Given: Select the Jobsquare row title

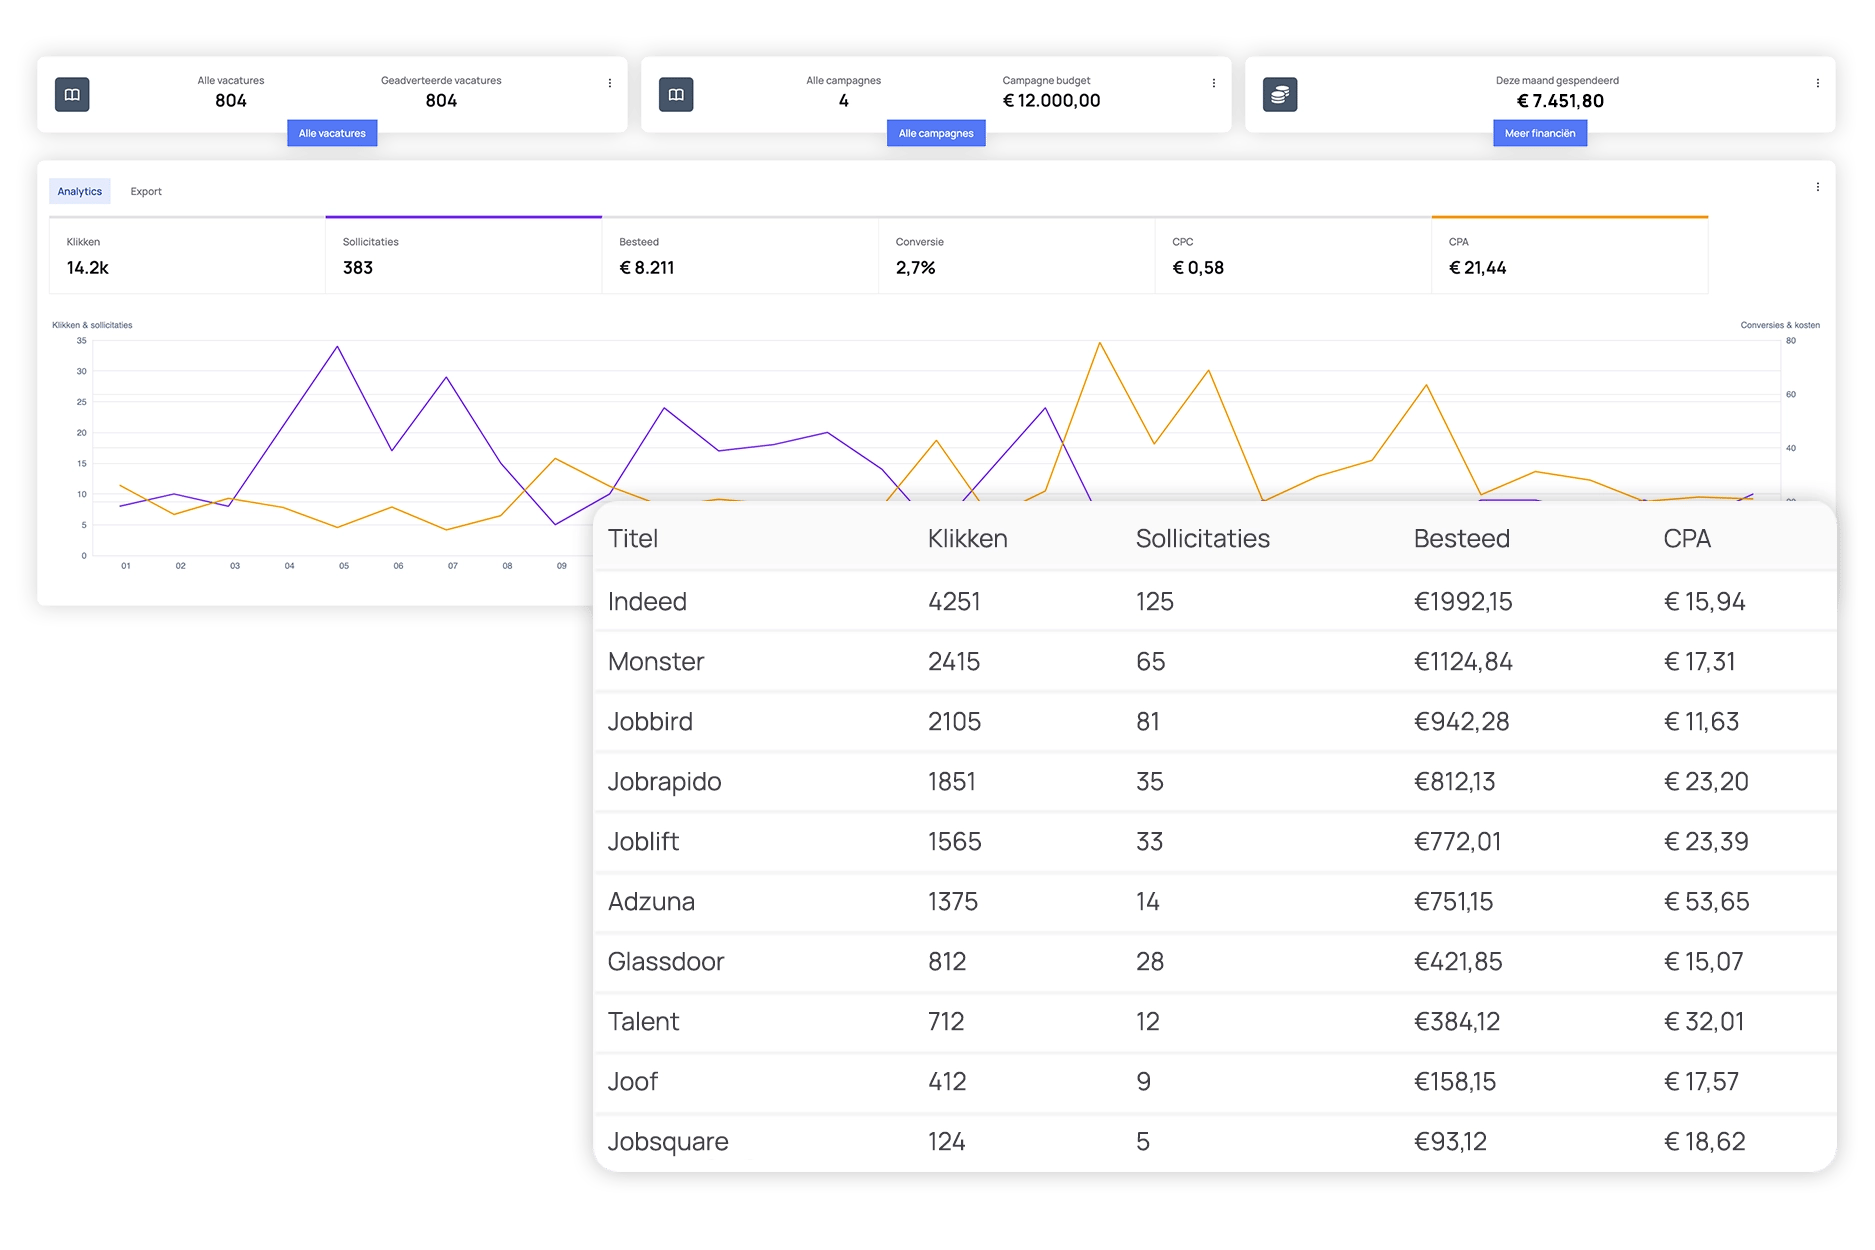Looking at the screenshot, I should point(668,1142).
